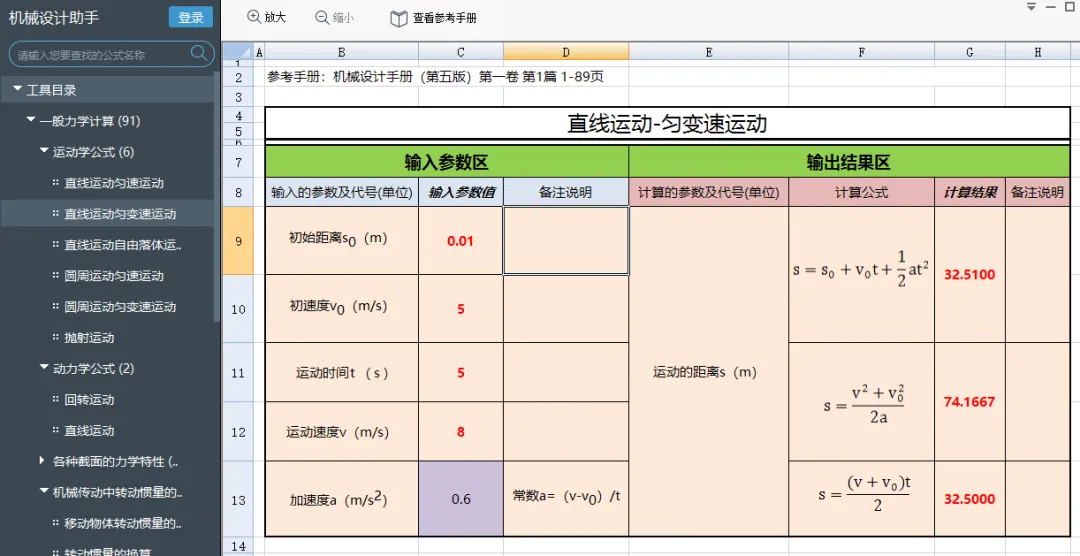Viewport: 1080px width, 556px height.
Task: Click the result cell 74.1667
Action: click(970, 402)
